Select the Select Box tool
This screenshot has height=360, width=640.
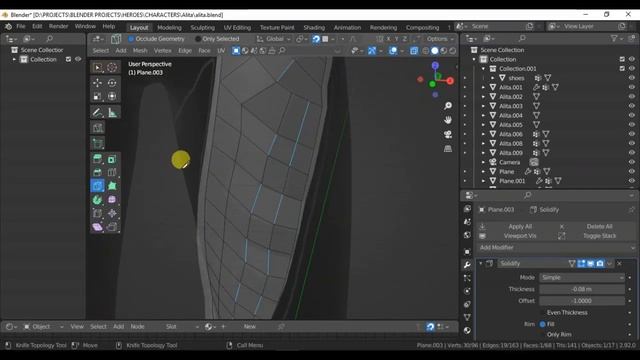click(x=98, y=67)
